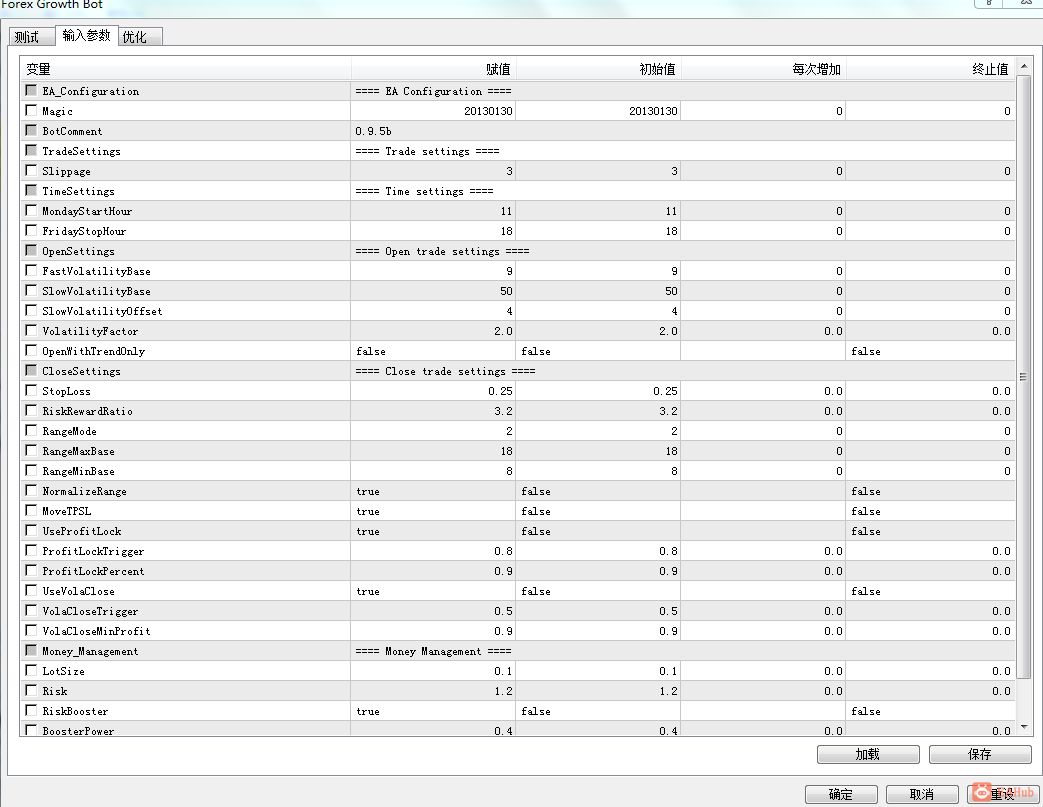Click the 加载 load button
The width and height of the screenshot is (1043, 807).
click(868, 754)
